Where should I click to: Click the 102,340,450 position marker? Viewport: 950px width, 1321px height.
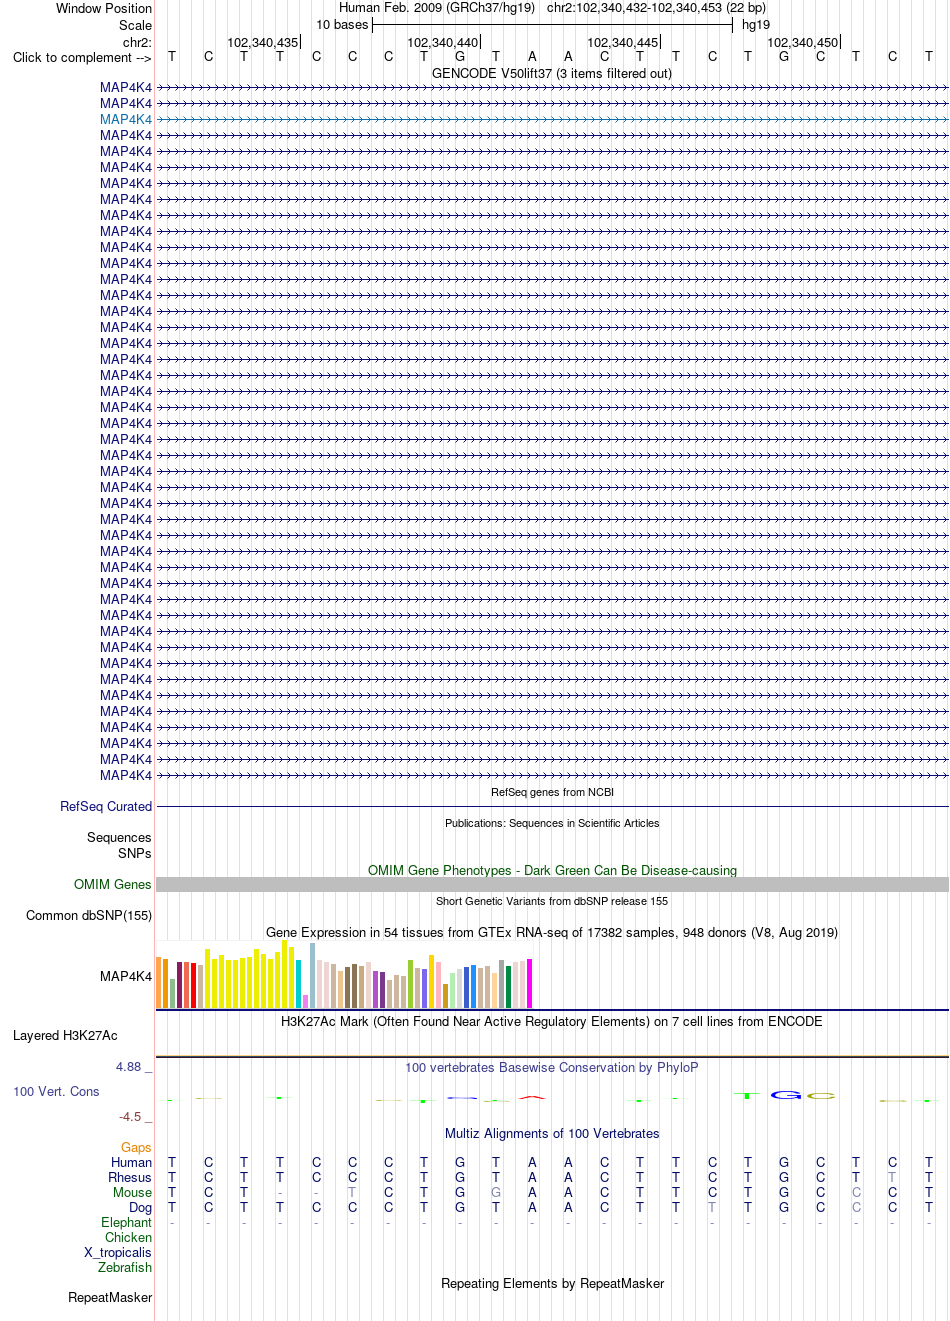(x=803, y=42)
